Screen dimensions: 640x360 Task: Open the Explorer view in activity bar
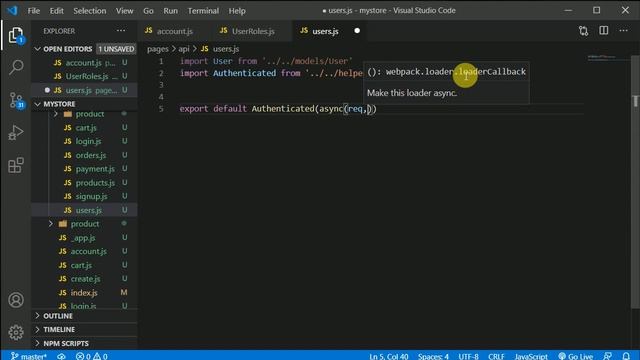point(16,35)
